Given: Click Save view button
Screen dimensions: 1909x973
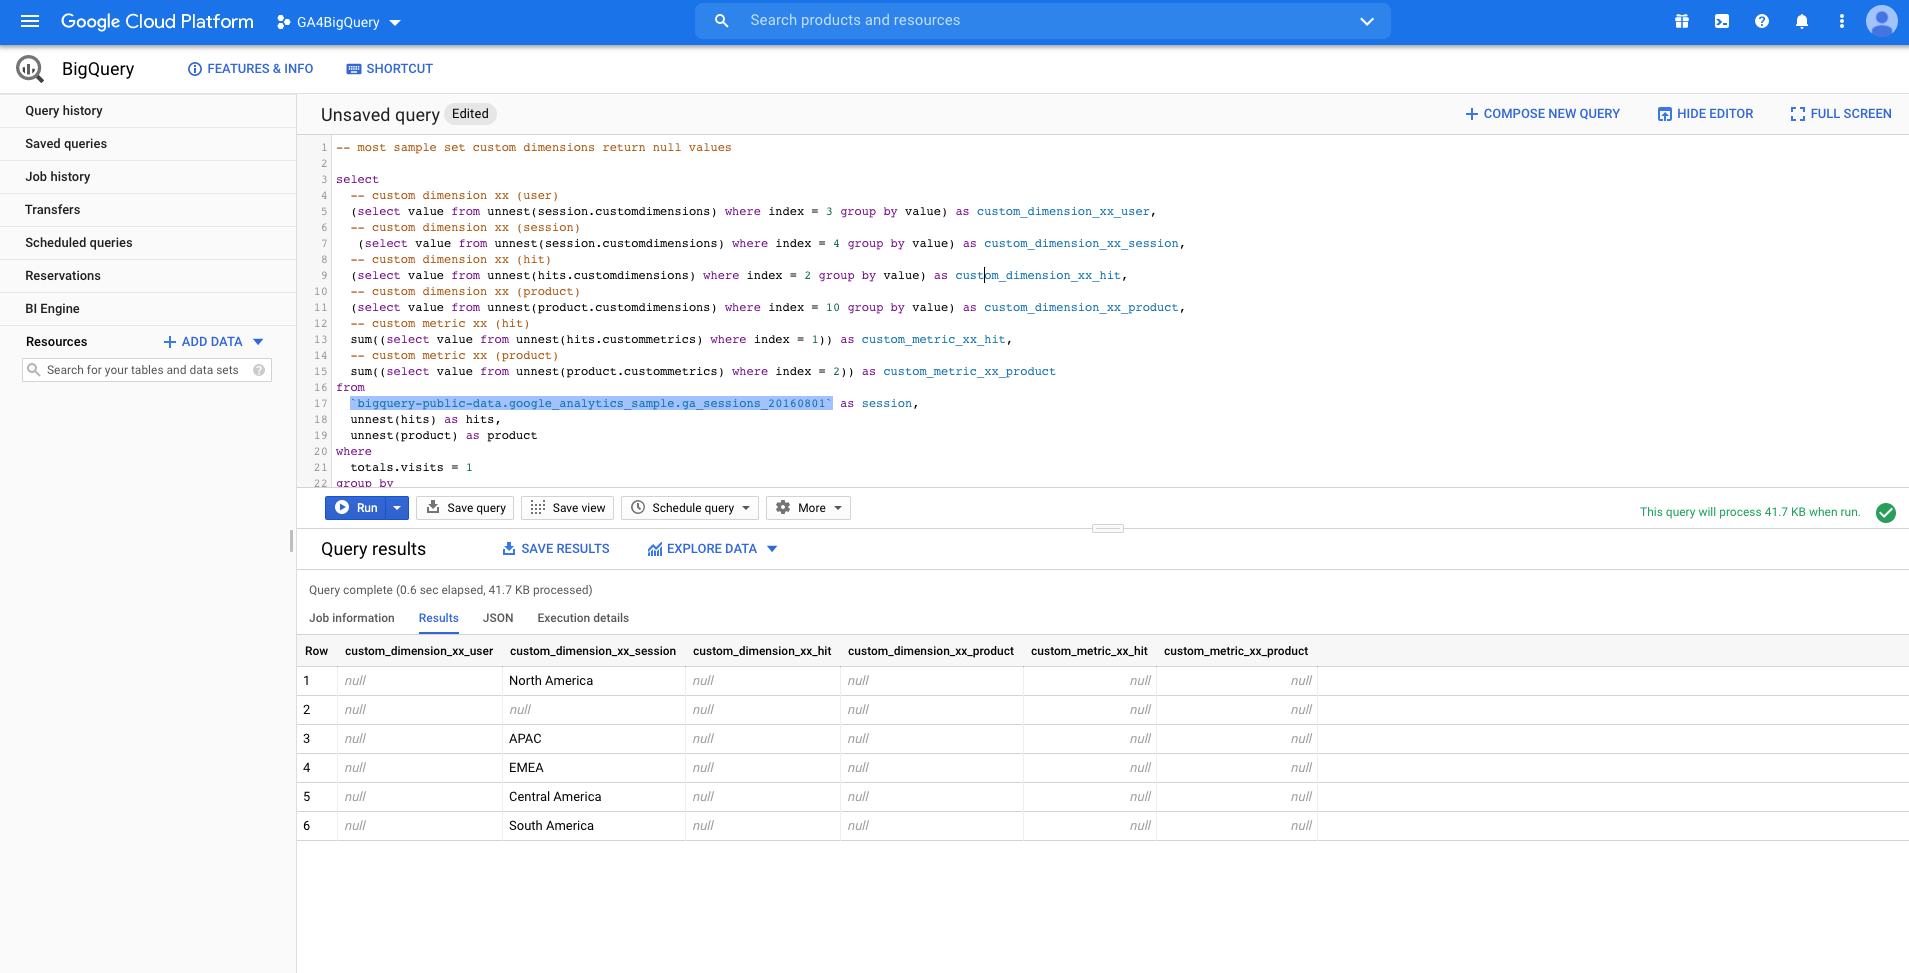Looking at the screenshot, I should click(x=568, y=508).
